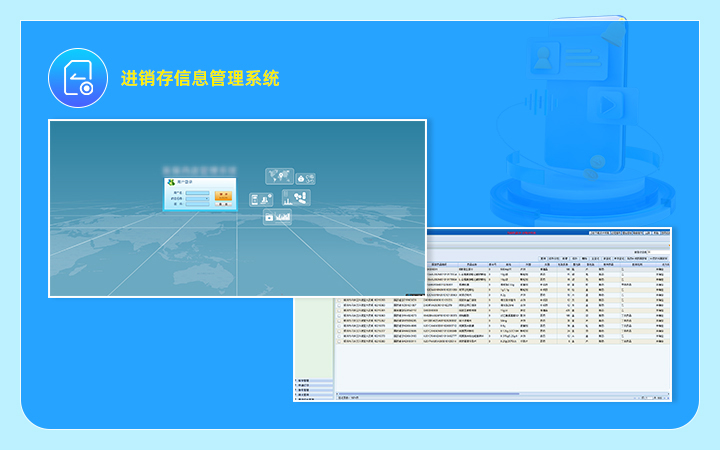Viewport: 720px width, 450px height.
Task: Focus the password field in login dialog
Action: (197, 204)
